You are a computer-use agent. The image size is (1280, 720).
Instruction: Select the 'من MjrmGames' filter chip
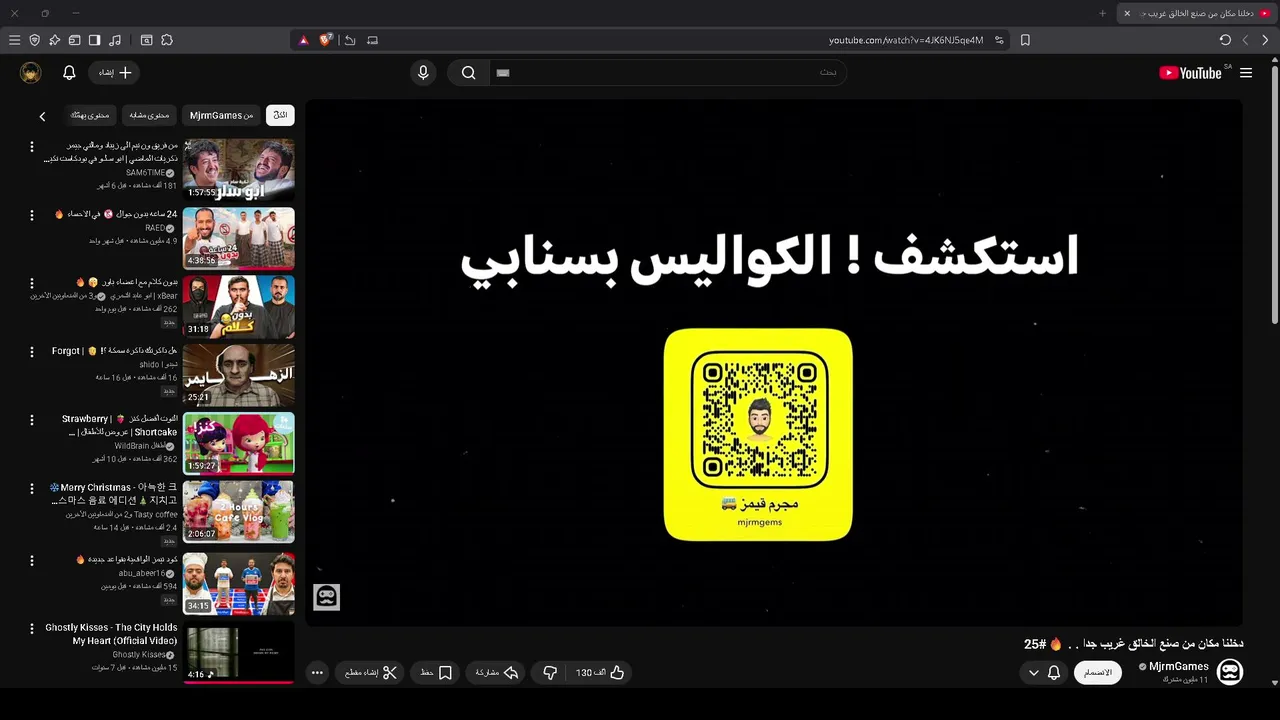(x=221, y=115)
